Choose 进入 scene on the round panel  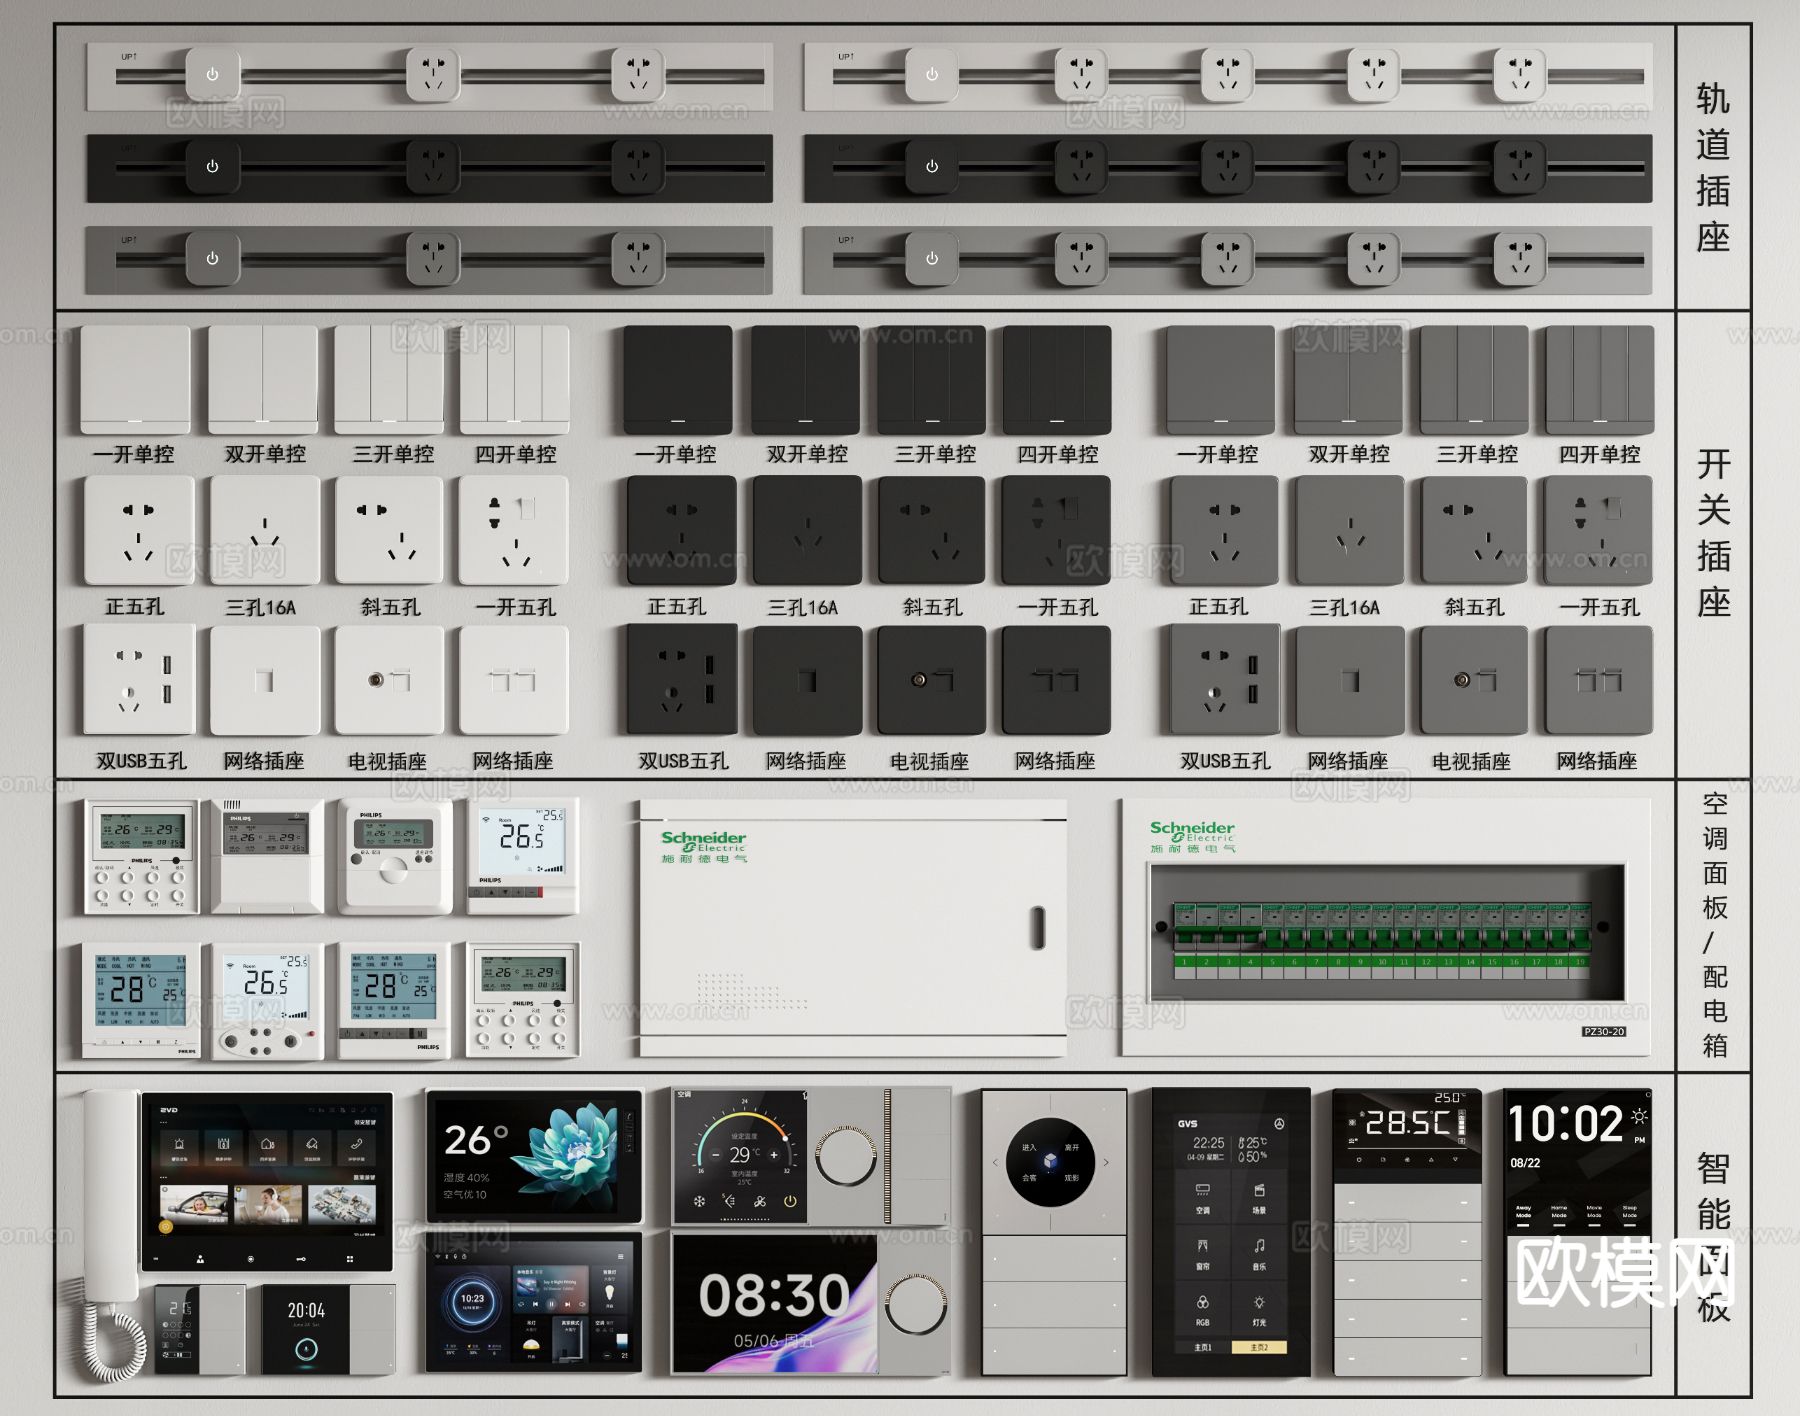click(x=1029, y=1147)
